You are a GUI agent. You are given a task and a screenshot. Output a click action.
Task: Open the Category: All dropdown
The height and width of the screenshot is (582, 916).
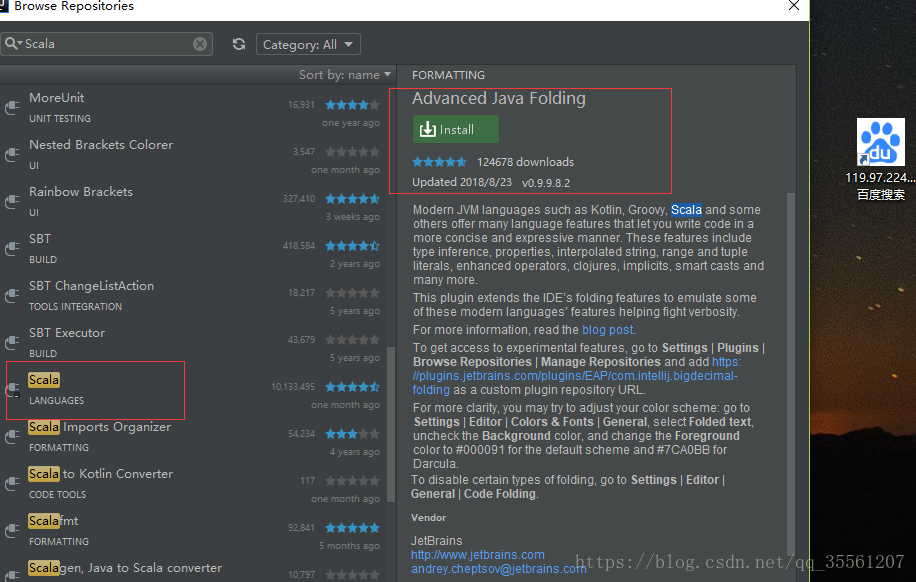click(x=308, y=44)
